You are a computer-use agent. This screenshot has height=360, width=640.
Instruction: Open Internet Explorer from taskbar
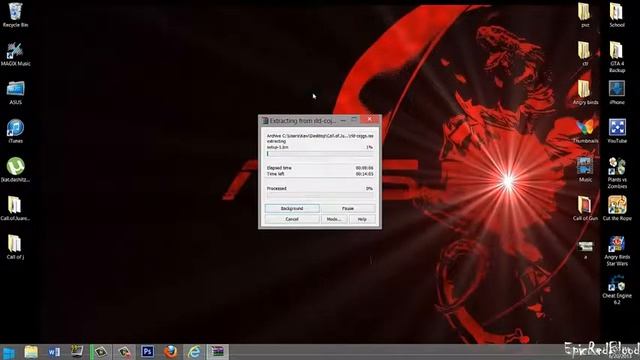coord(194,351)
